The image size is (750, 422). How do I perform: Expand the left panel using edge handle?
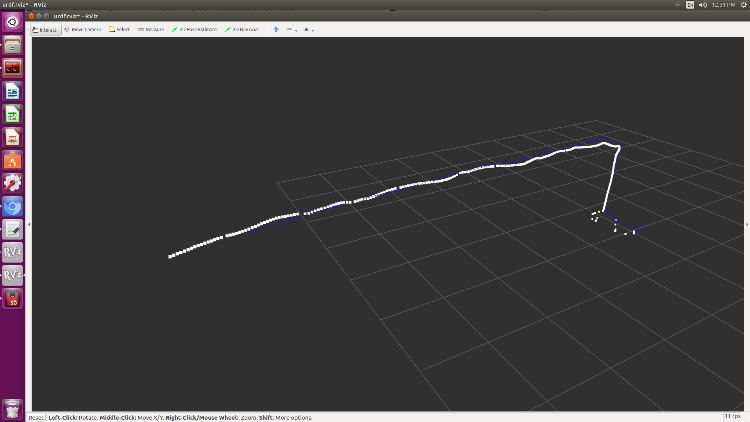point(29,225)
